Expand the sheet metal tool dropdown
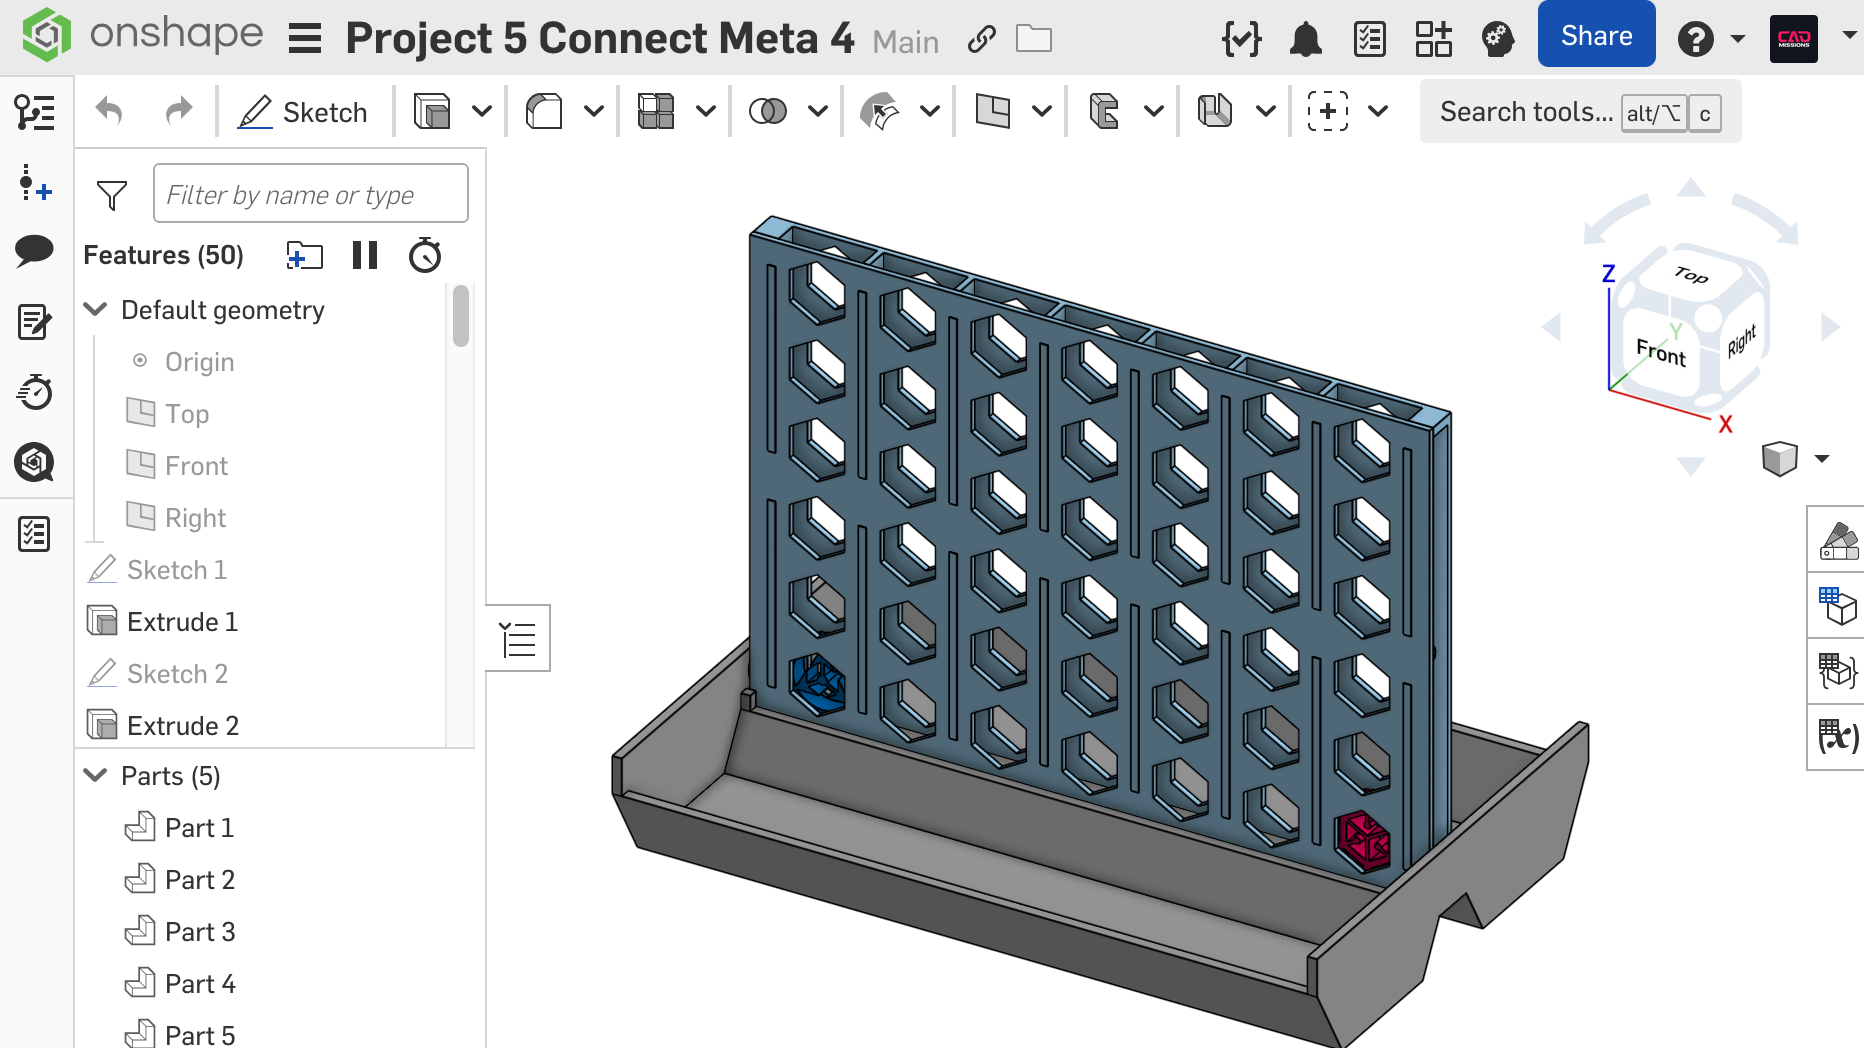The width and height of the screenshot is (1864, 1048). 1154,111
